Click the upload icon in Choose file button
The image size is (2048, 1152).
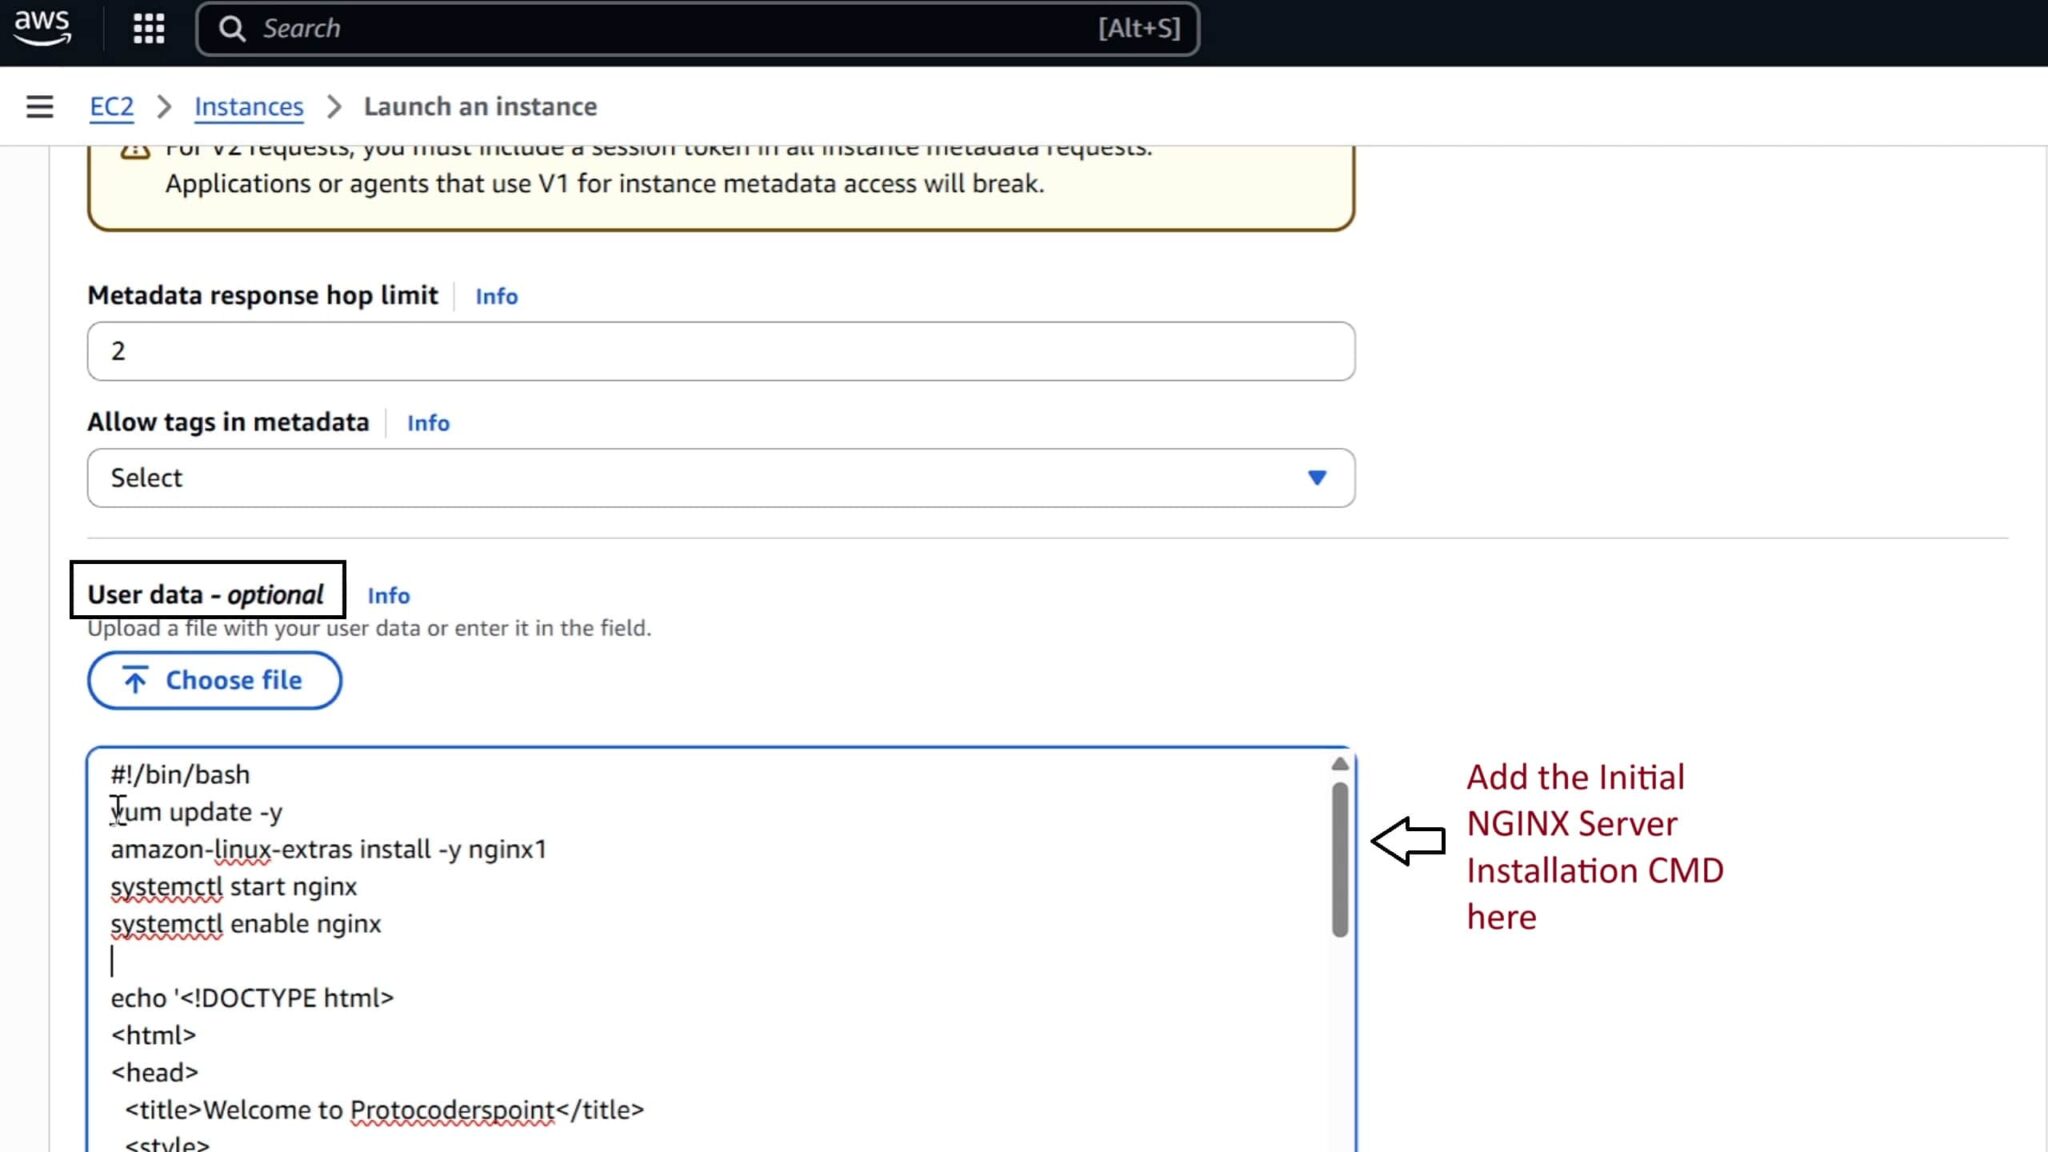(x=135, y=679)
